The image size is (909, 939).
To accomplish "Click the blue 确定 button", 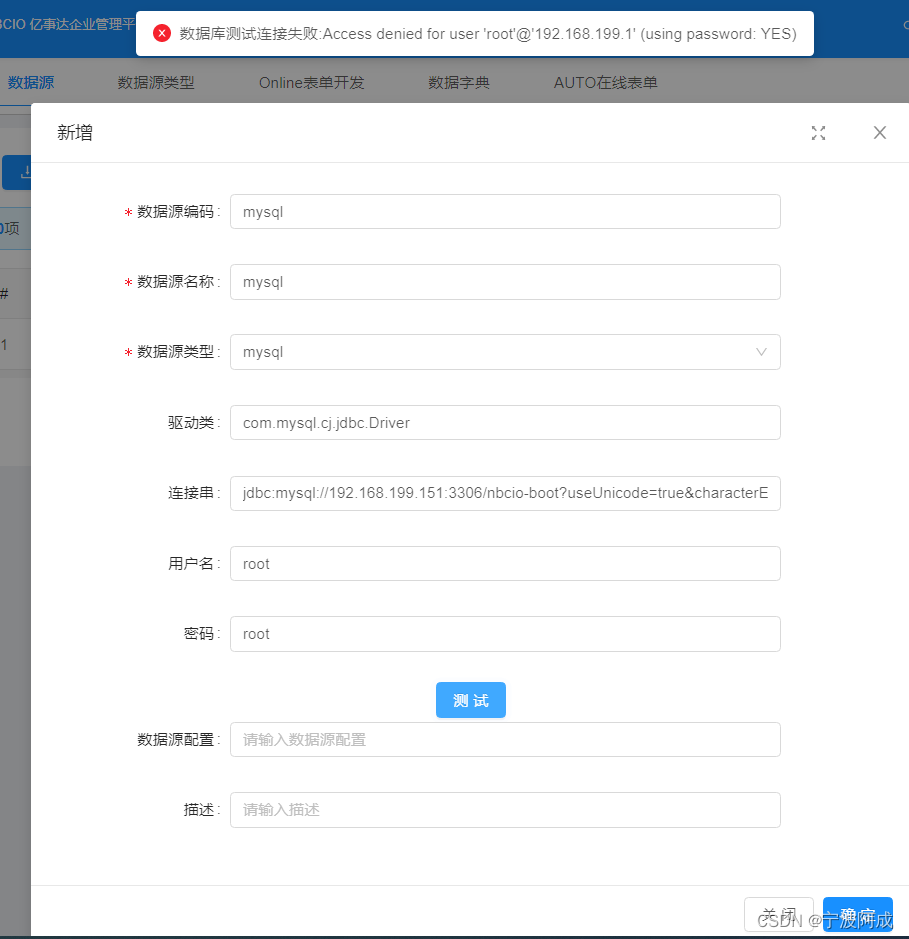I will pos(858,914).
